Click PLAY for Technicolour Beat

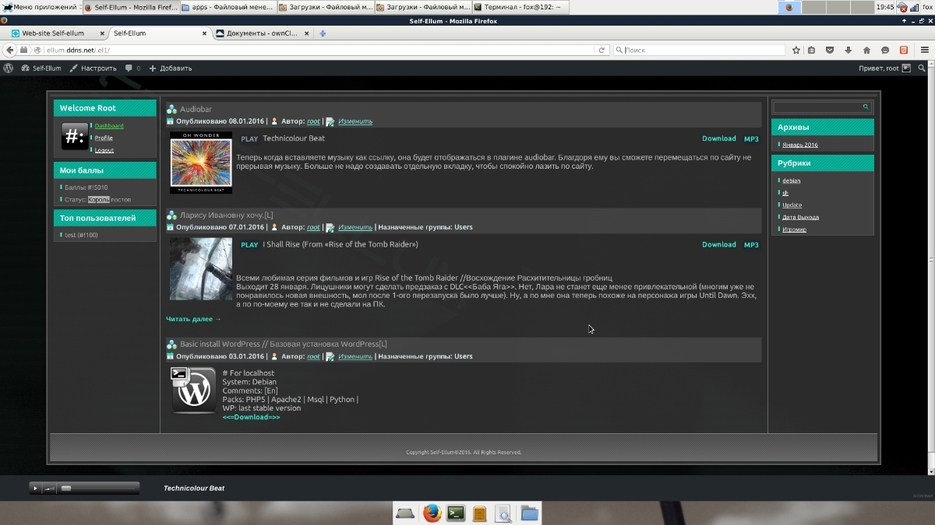click(x=249, y=138)
